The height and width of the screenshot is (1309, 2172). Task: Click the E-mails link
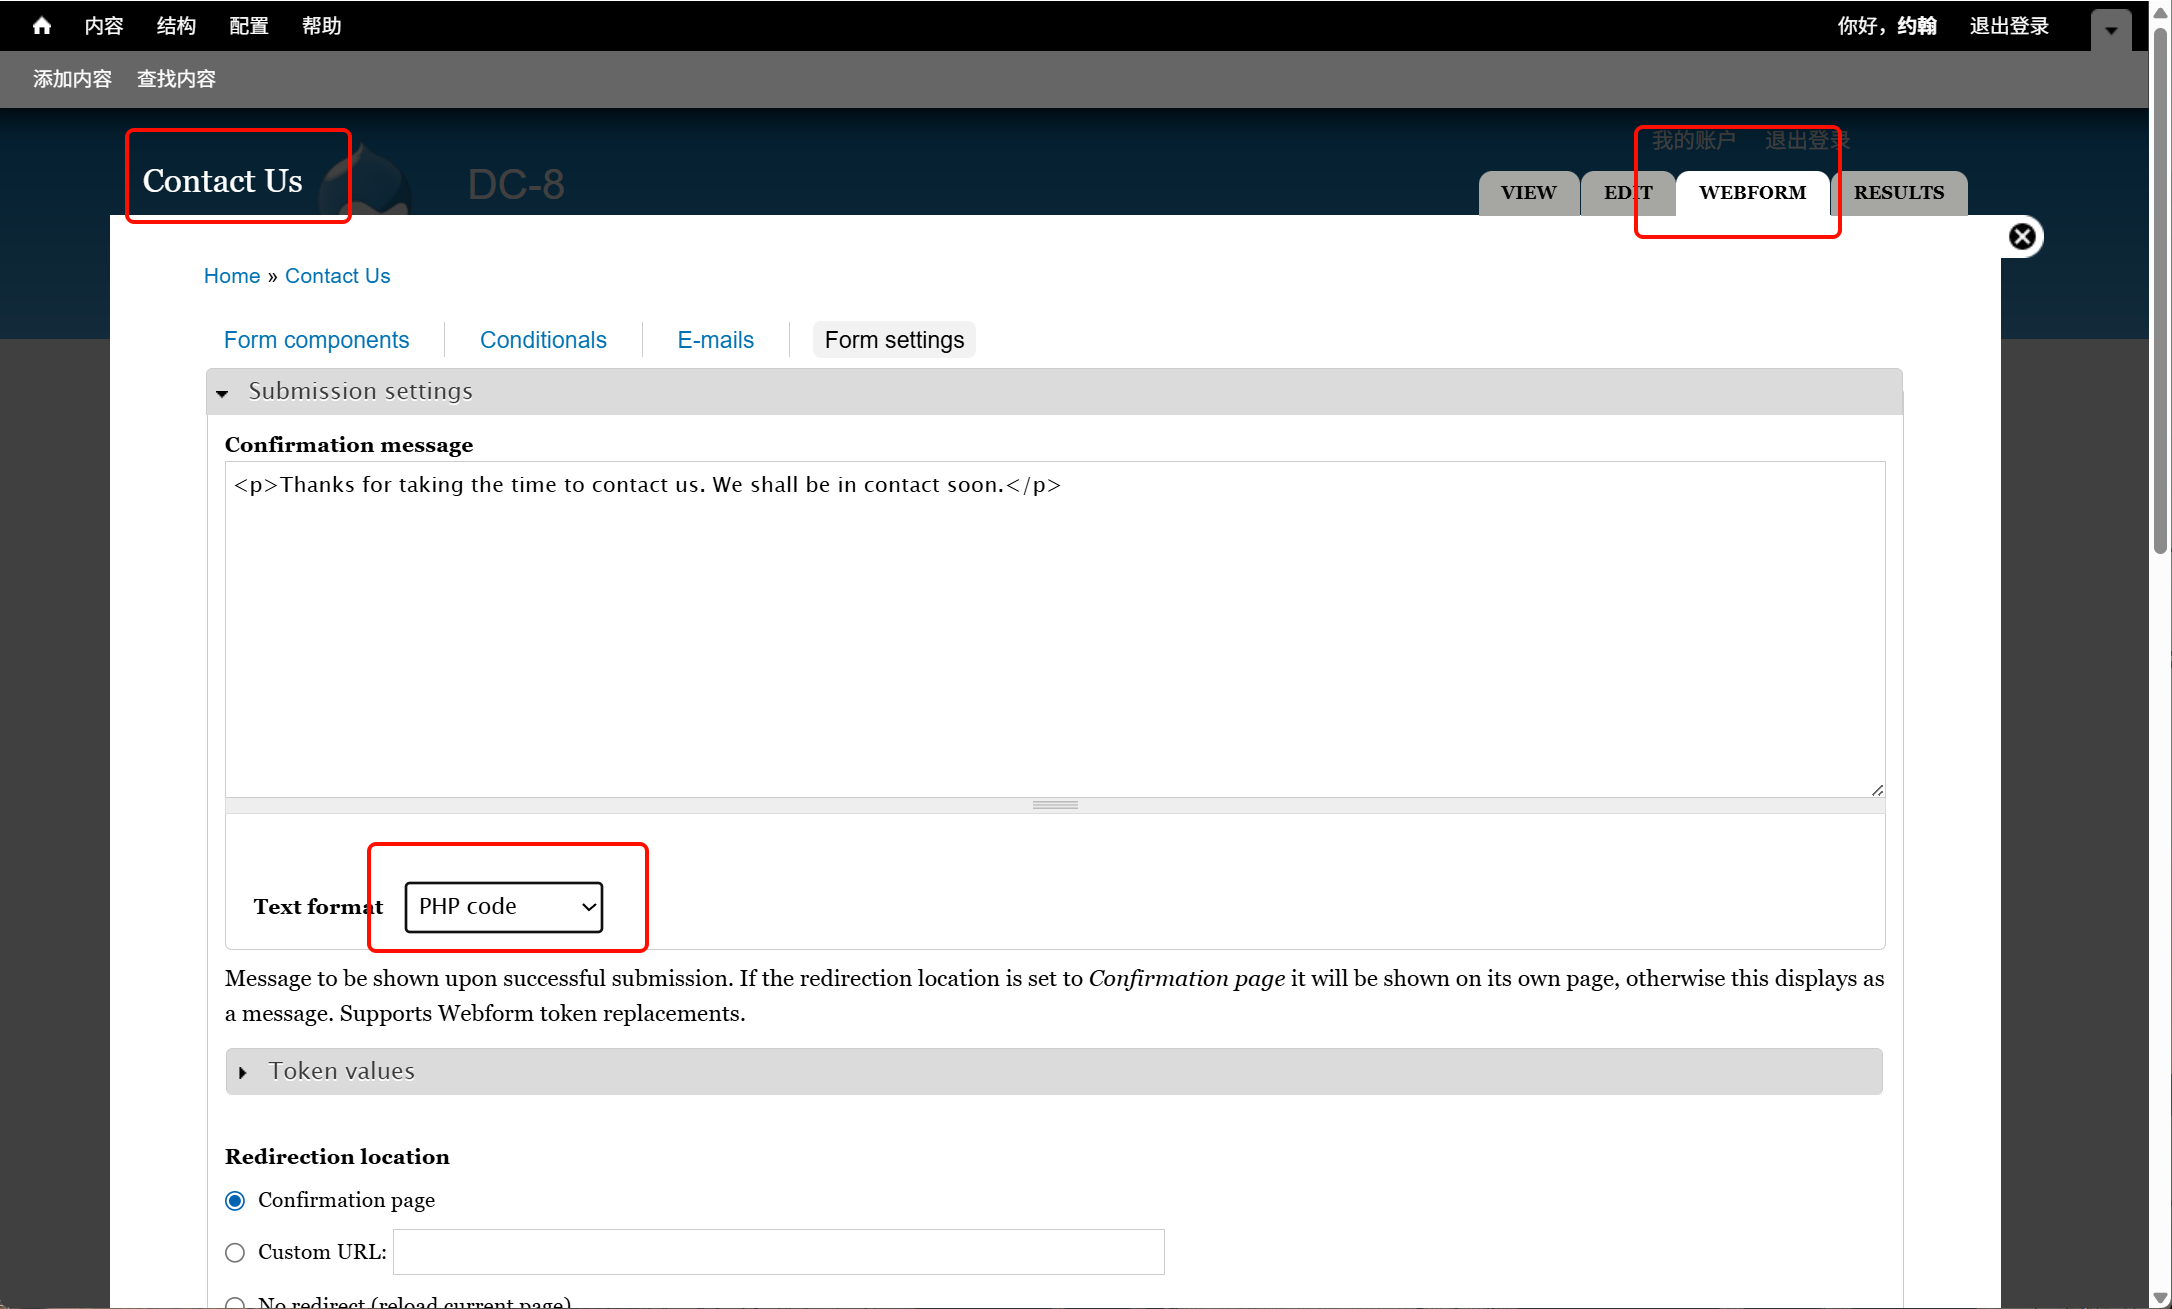tap(715, 340)
